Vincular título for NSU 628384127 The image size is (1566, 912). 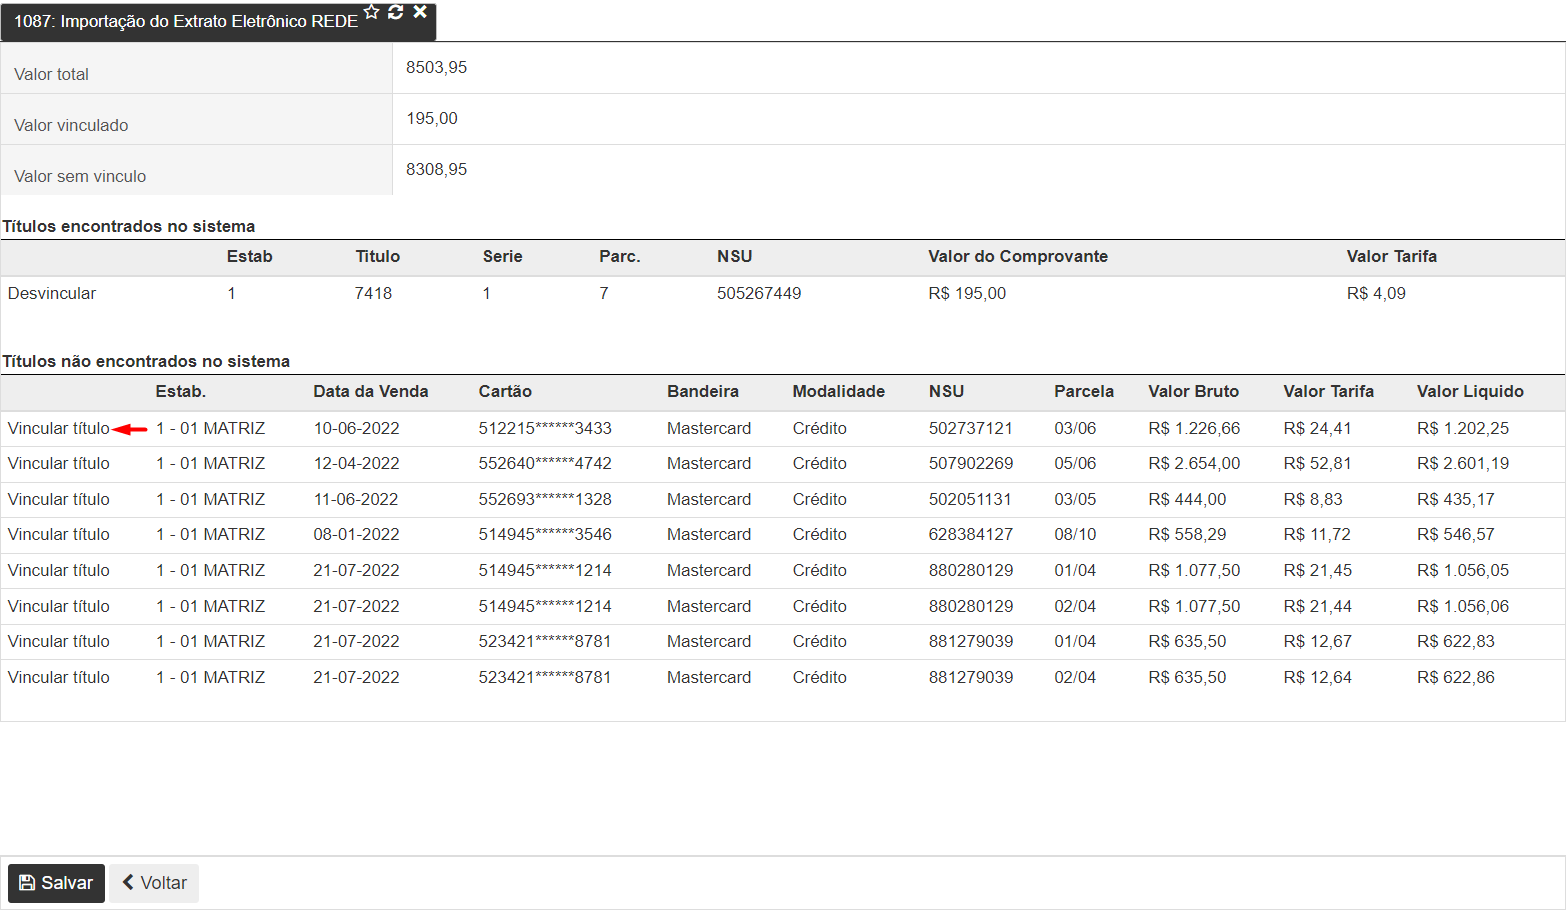click(59, 534)
